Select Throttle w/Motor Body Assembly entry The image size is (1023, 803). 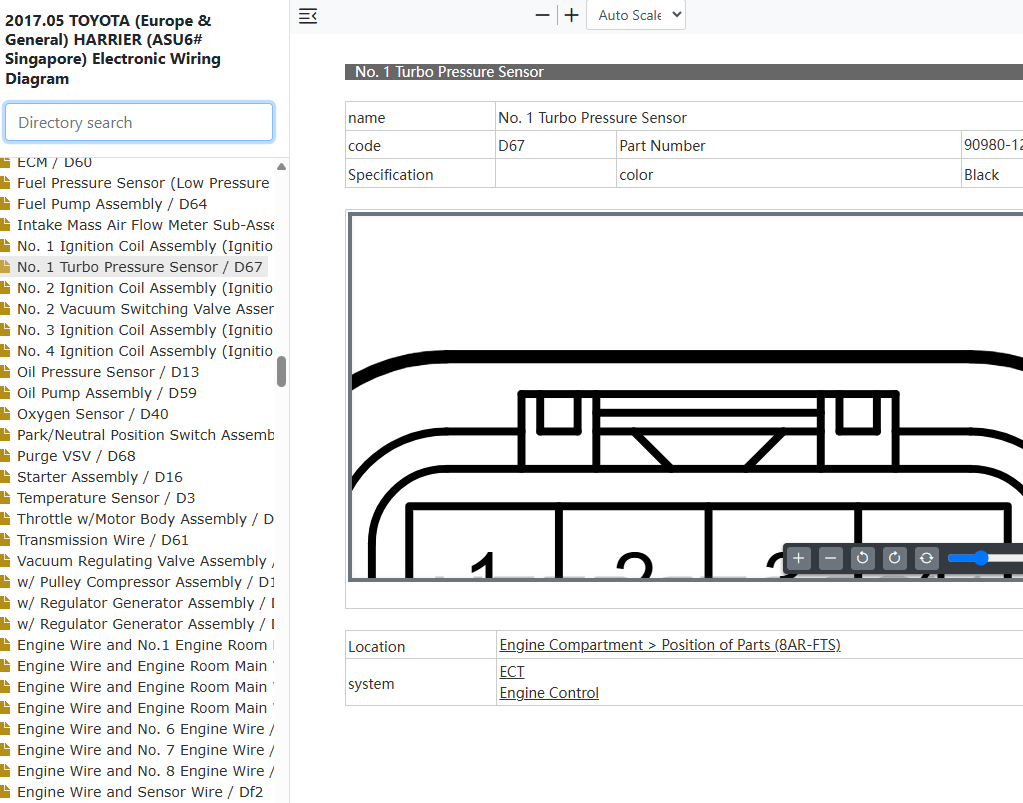tap(145, 519)
